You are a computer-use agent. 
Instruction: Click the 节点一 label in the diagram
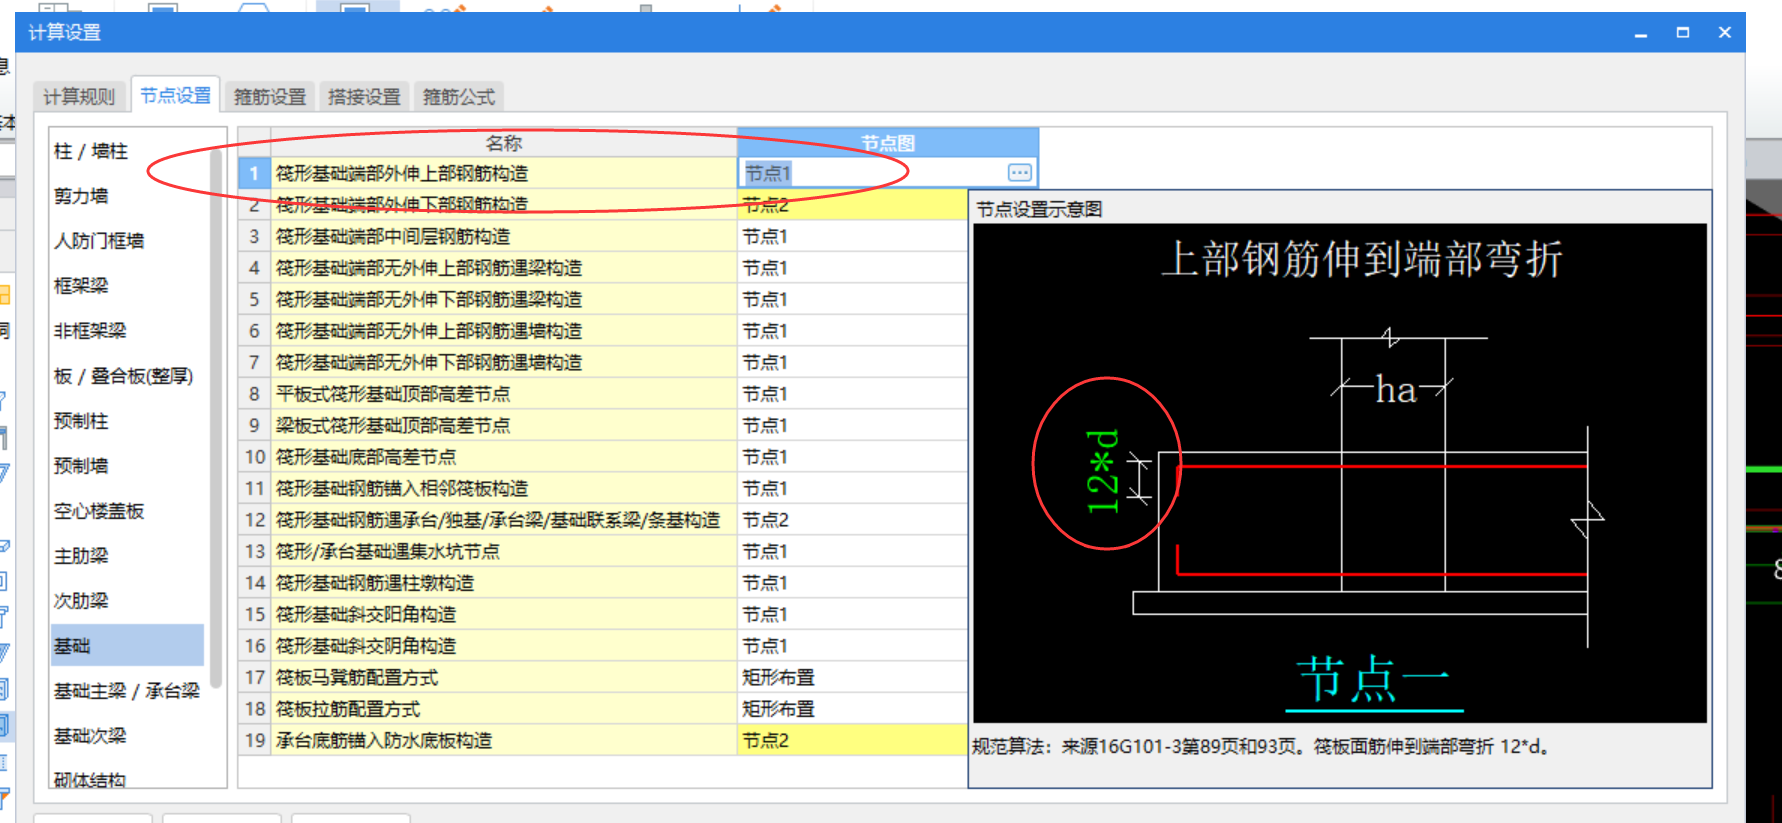[x=1374, y=680]
